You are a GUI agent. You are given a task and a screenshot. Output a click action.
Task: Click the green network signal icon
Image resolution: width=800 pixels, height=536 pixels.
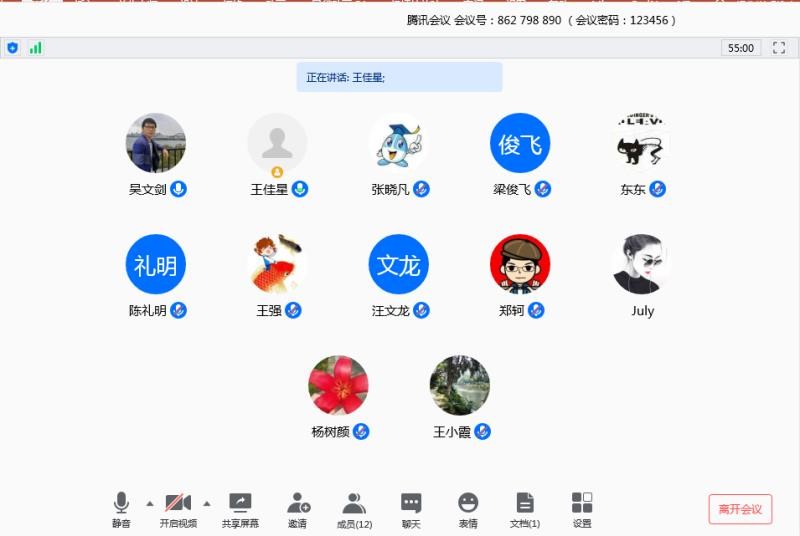pyautogui.click(x=36, y=48)
